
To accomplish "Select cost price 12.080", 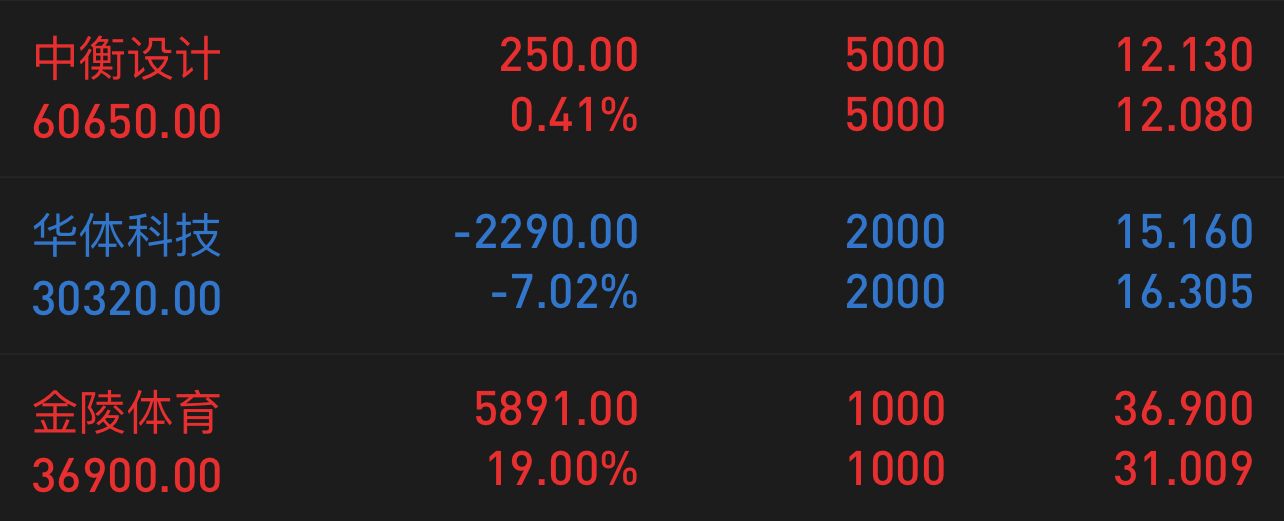I will (1184, 116).
